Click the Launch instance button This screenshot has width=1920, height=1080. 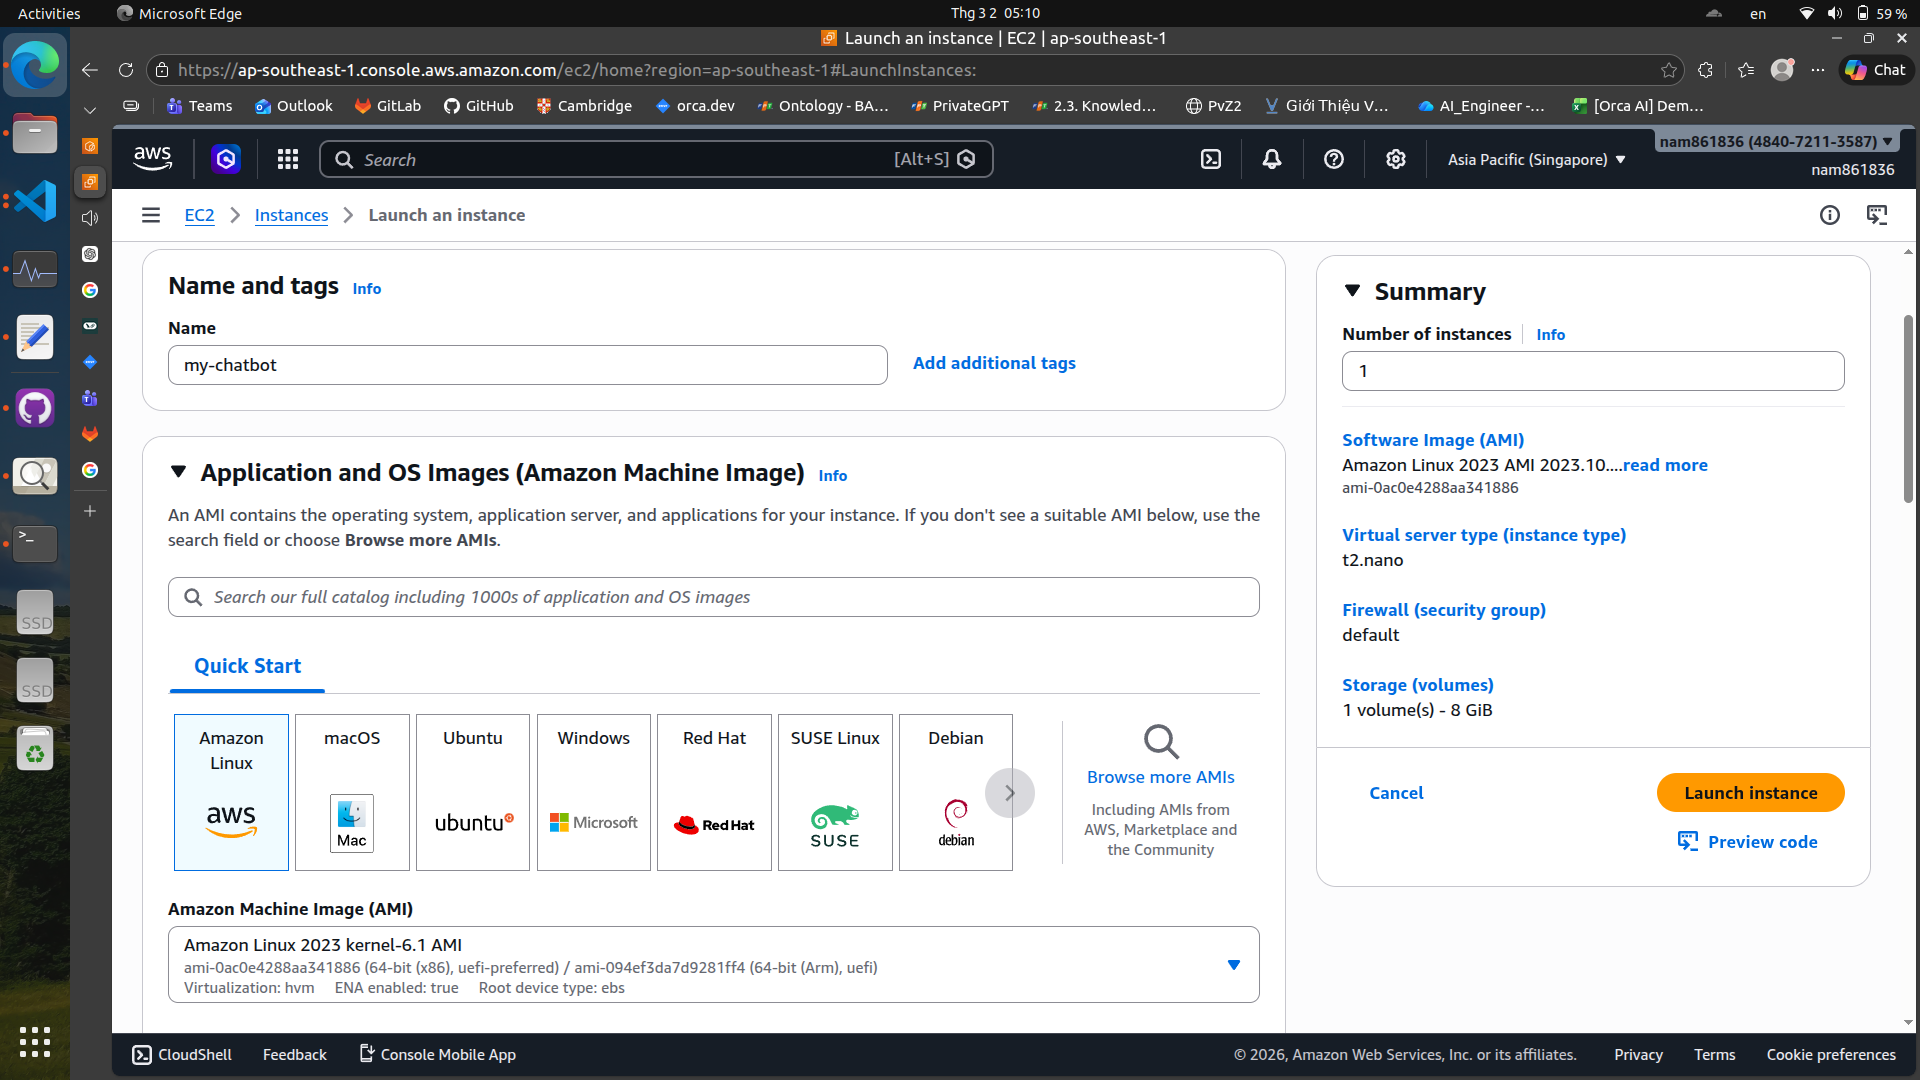coord(1751,792)
